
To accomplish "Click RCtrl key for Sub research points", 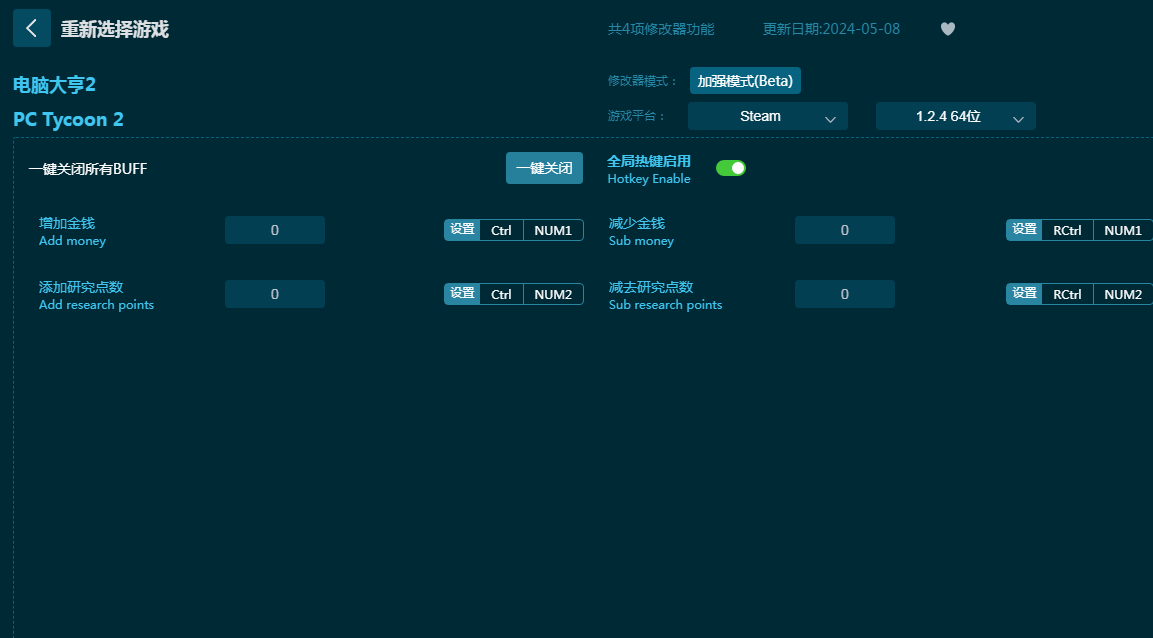I will tap(1067, 294).
